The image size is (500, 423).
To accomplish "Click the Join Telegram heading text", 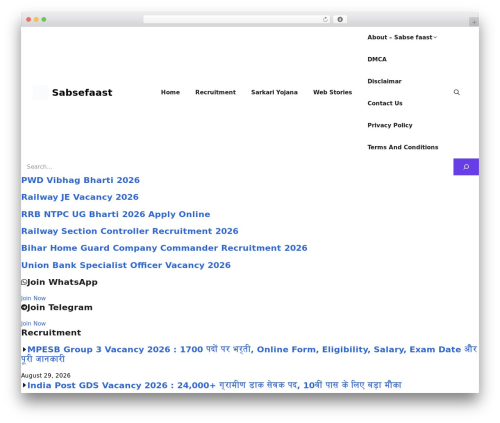I will point(60,307).
